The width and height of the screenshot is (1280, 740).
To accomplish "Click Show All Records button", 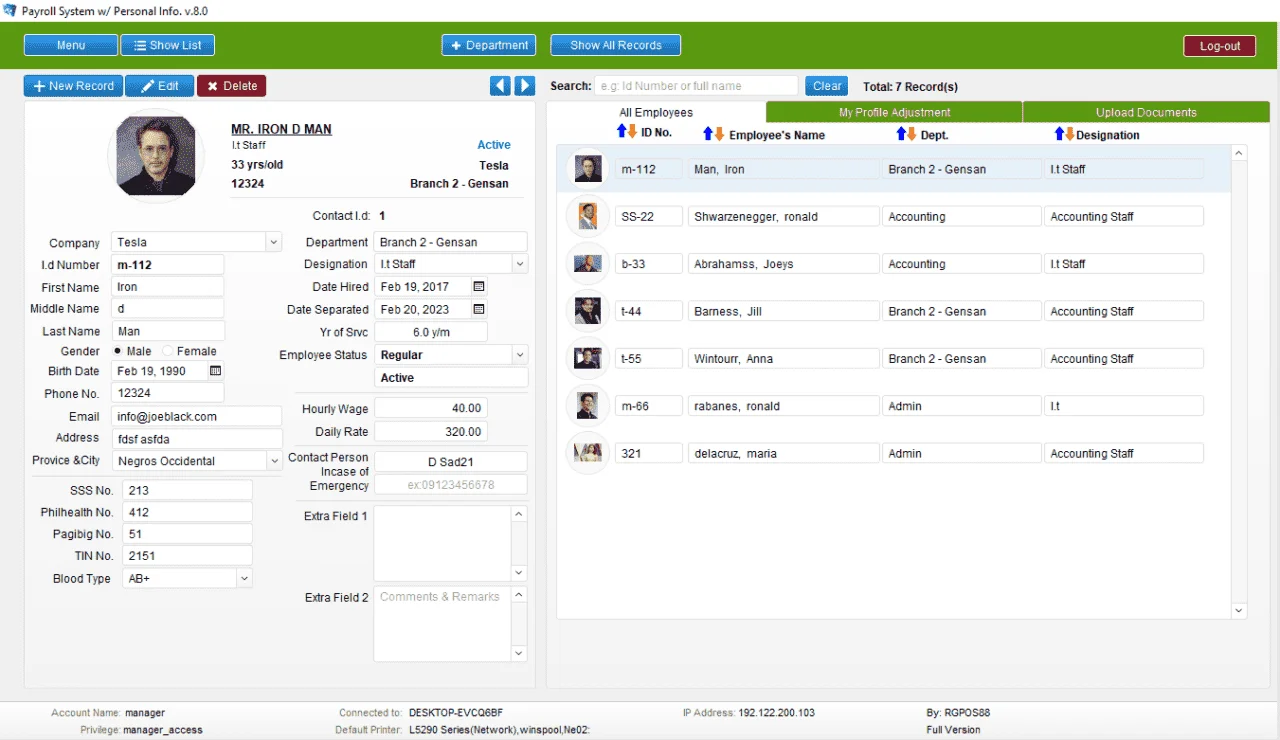I will 616,45.
